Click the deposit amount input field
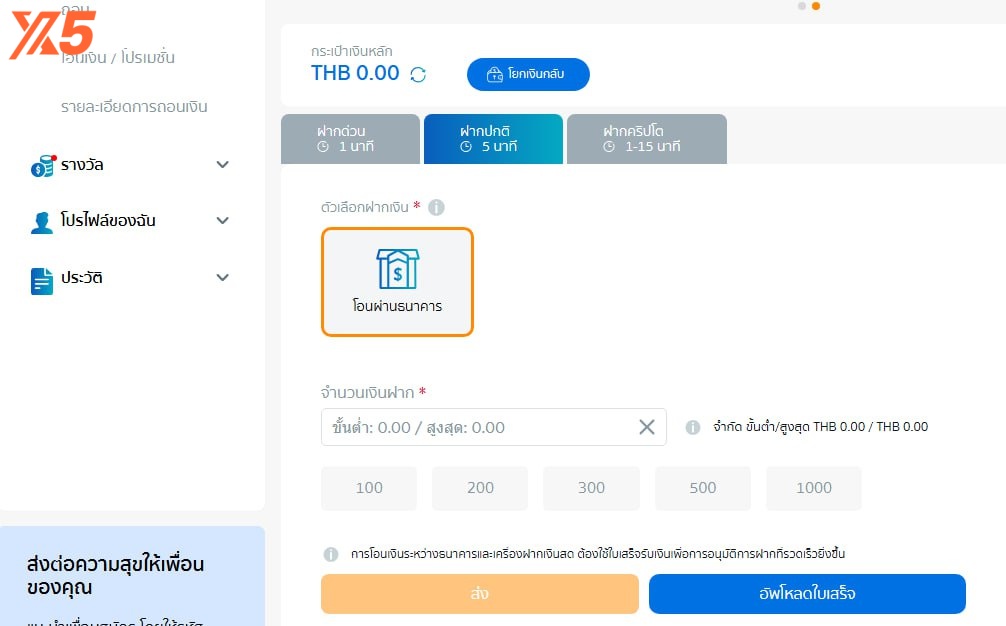This screenshot has width=1006, height=626. [480, 427]
